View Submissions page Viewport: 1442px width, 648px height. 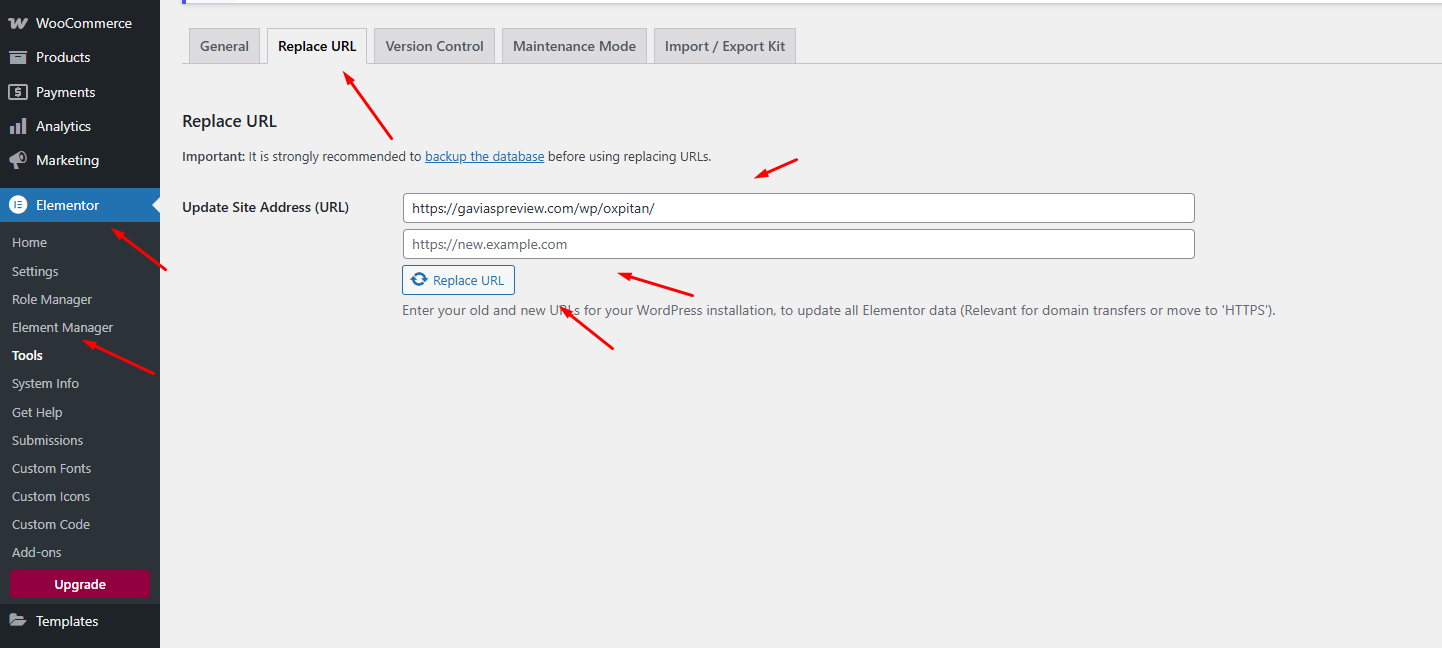(x=47, y=440)
